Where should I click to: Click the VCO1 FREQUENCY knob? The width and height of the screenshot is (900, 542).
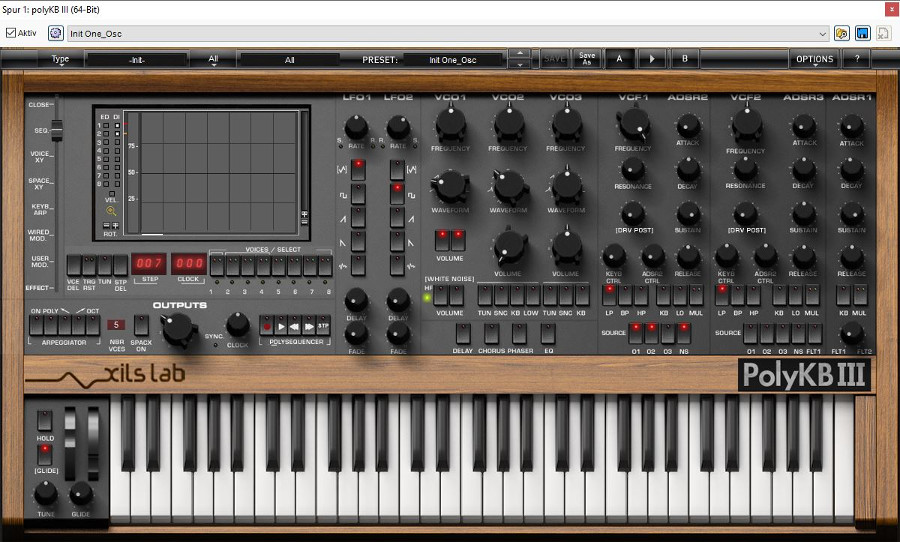pyautogui.click(x=451, y=123)
